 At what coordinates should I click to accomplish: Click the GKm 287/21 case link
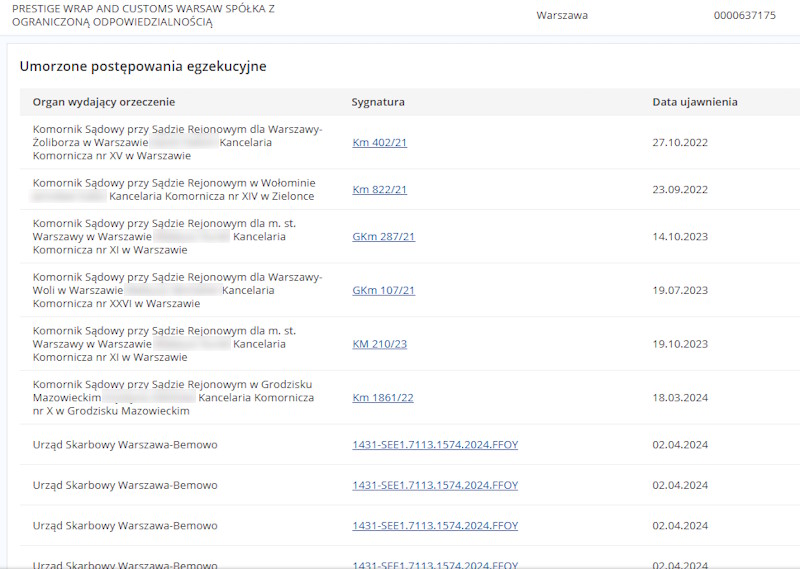pyautogui.click(x=383, y=237)
